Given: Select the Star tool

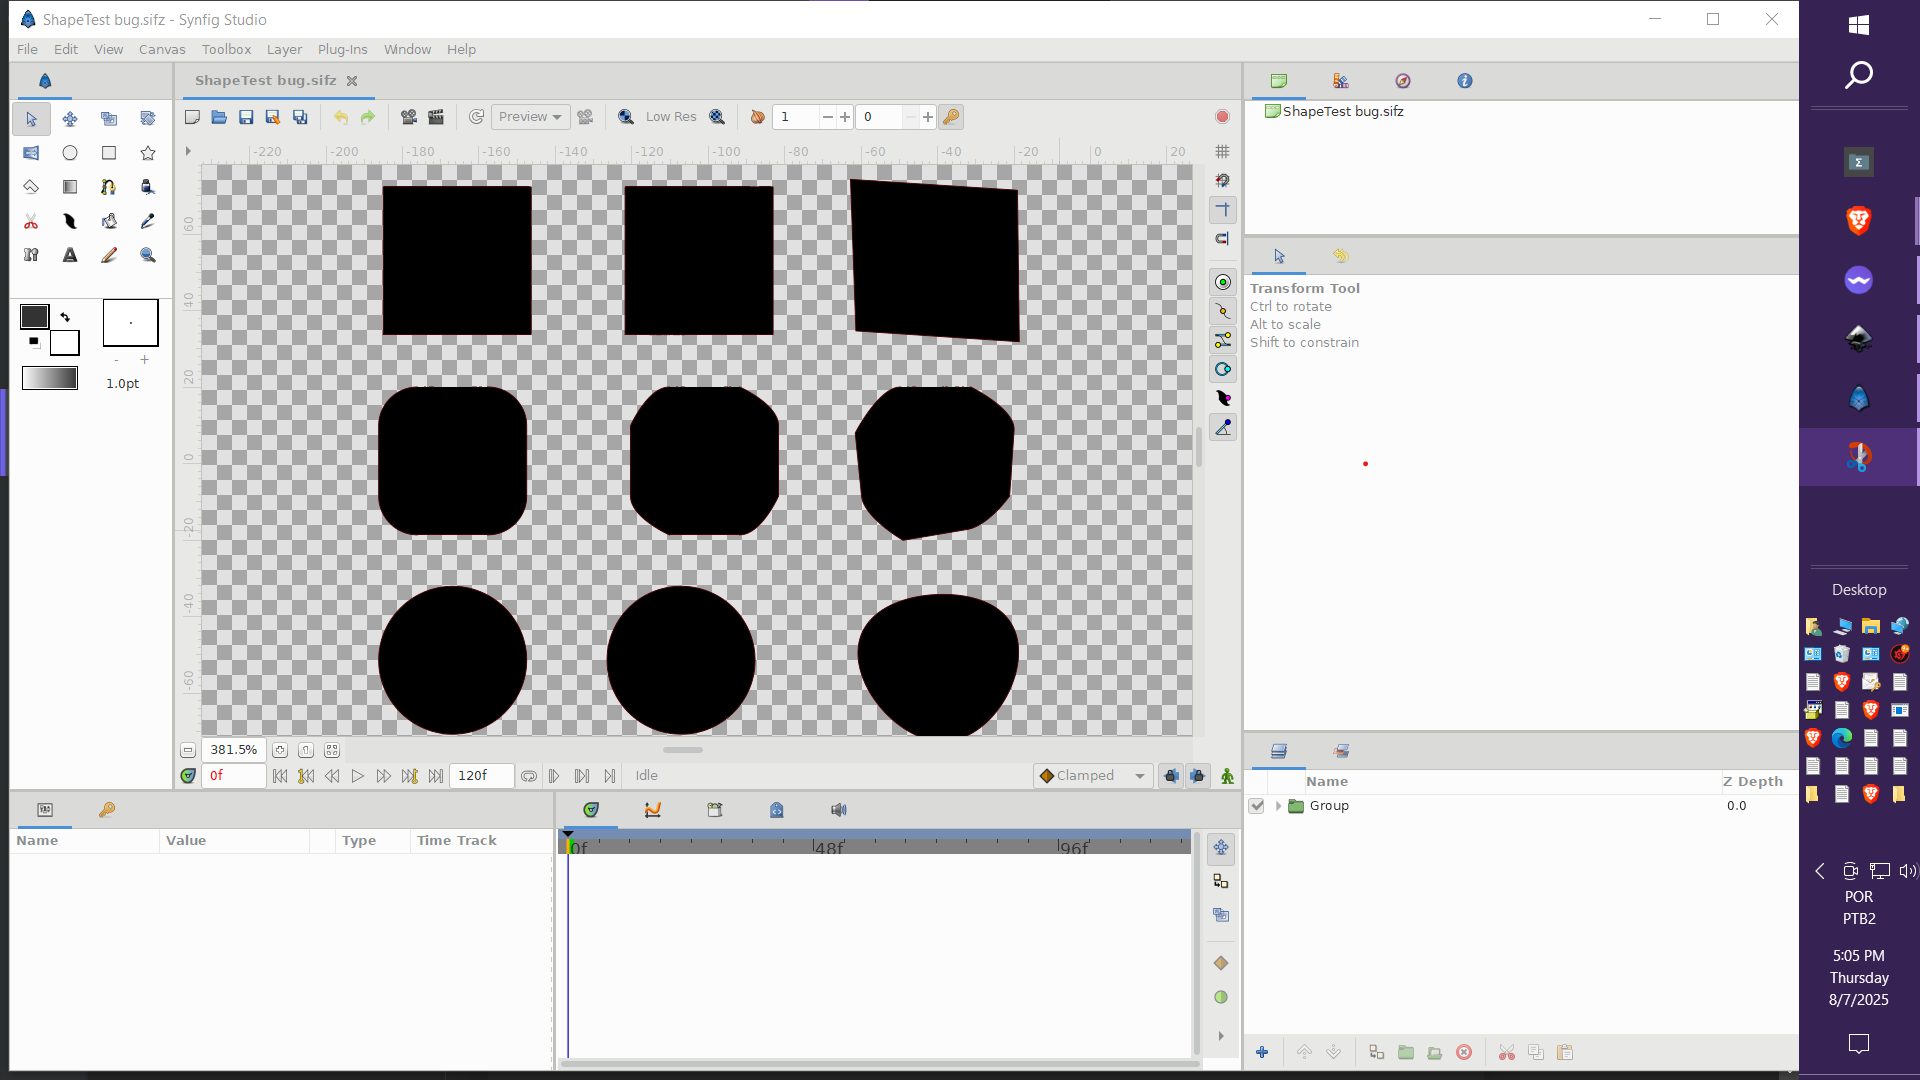Looking at the screenshot, I should coord(148,153).
